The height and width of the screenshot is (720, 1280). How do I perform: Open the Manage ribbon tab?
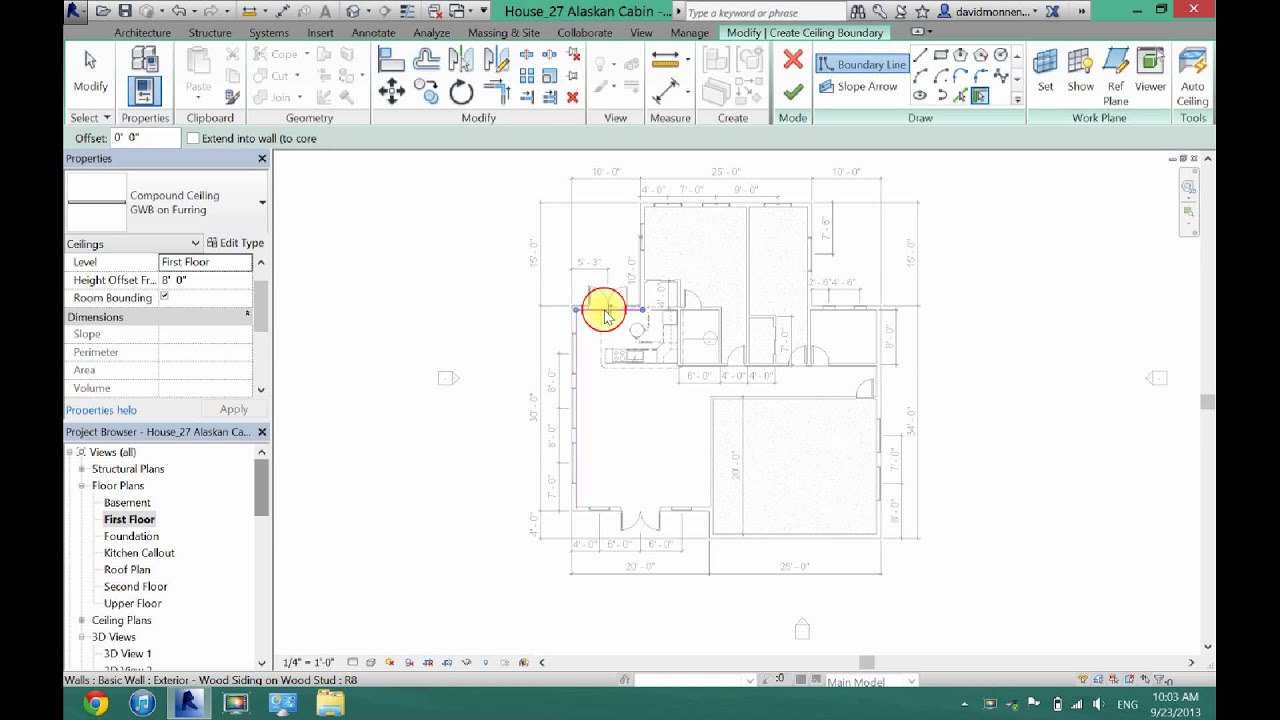tap(689, 33)
